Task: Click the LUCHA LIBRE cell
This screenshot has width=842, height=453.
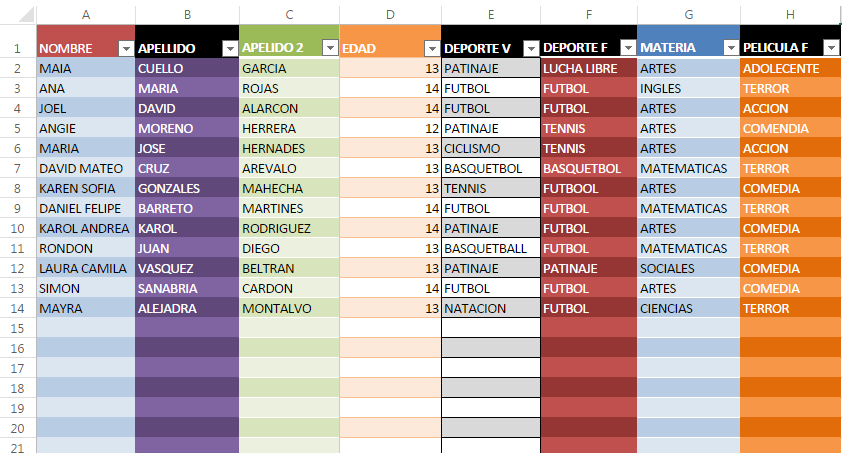Action: pyautogui.click(x=588, y=69)
